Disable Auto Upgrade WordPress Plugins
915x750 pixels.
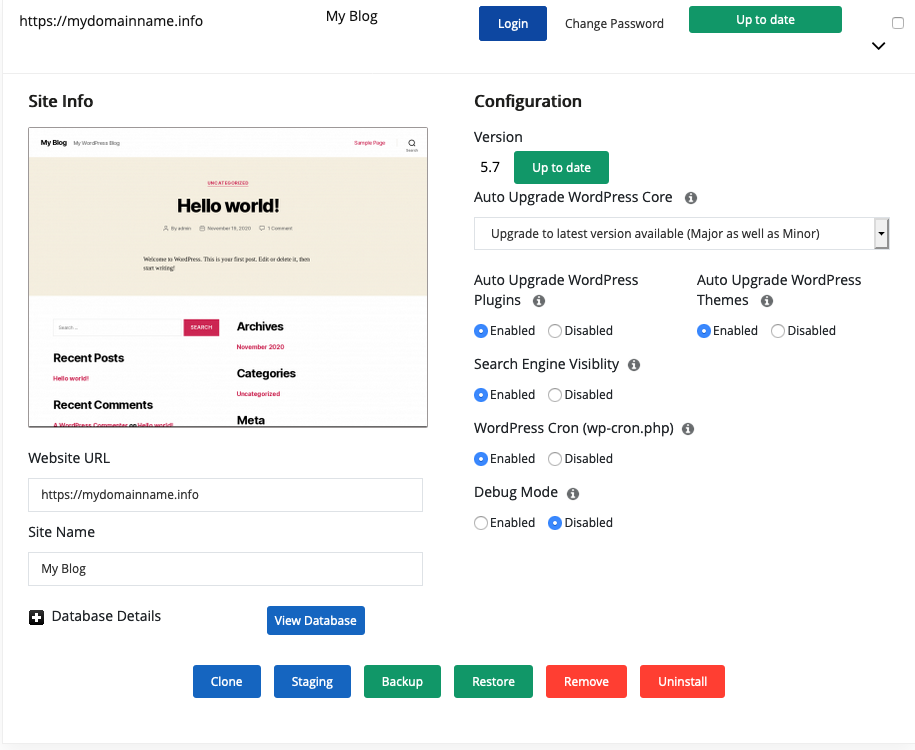point(555,331)
